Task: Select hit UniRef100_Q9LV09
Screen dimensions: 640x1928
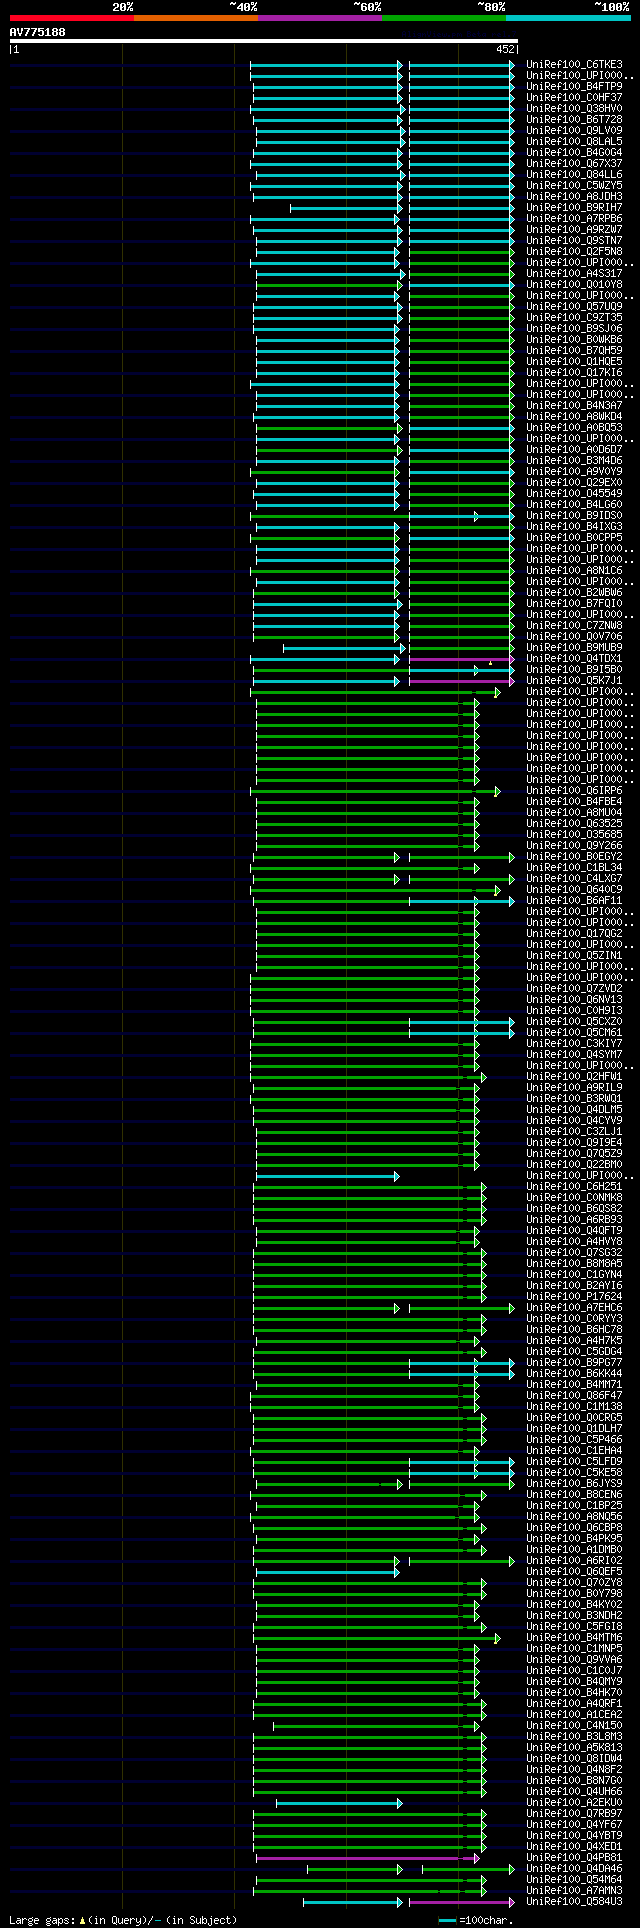Action: [x=574, y=131]
